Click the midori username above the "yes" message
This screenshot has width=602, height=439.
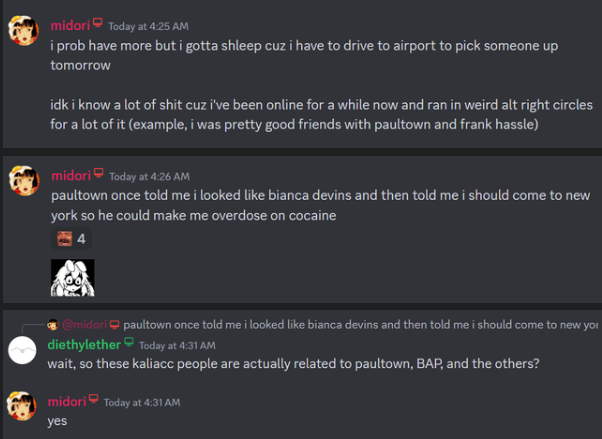67,402
